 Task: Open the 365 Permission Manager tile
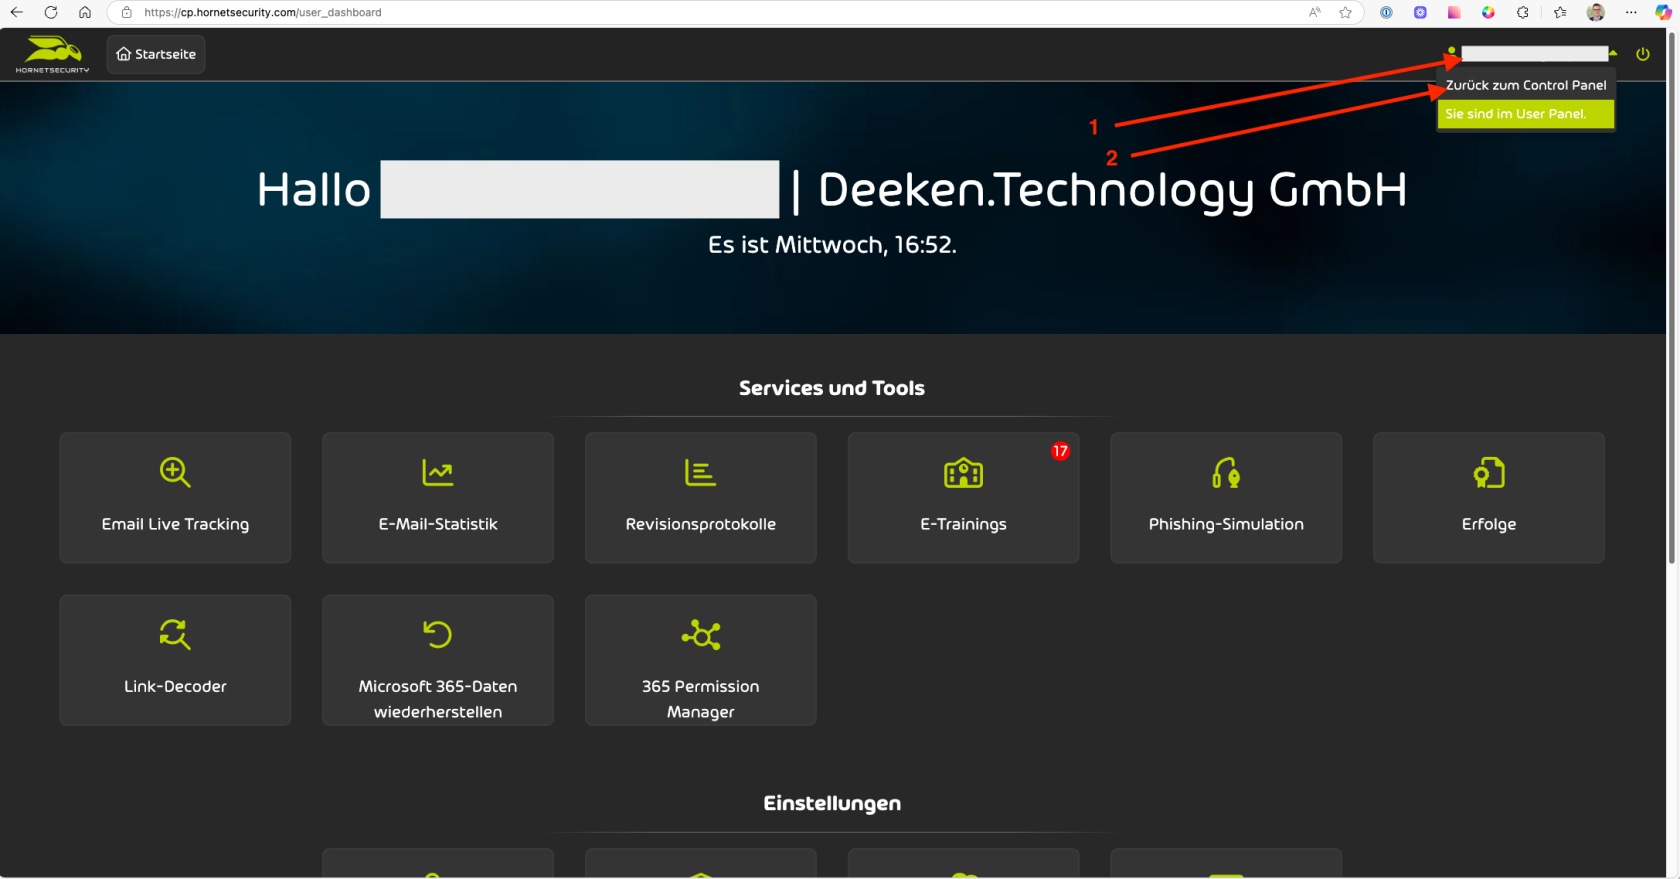(x=701, y=660)
